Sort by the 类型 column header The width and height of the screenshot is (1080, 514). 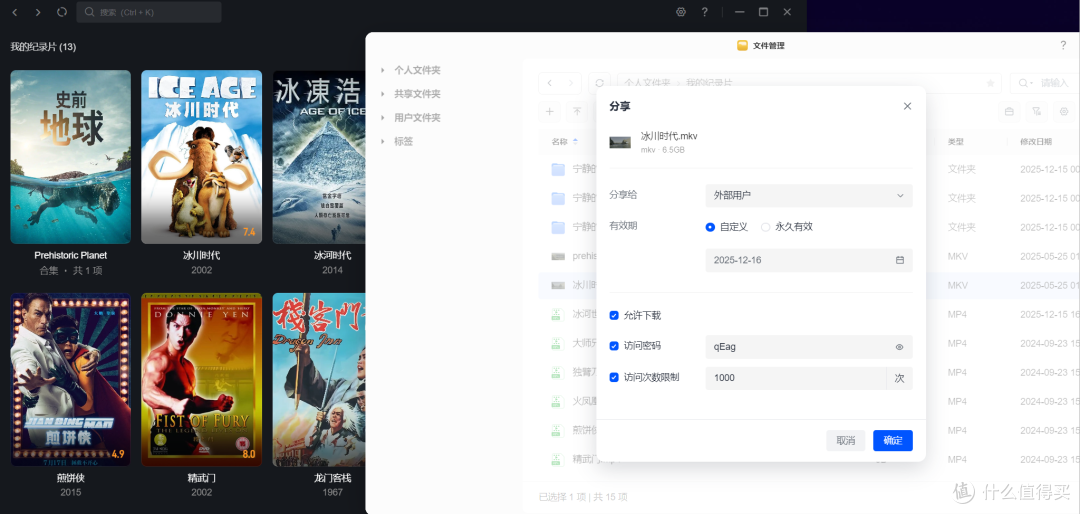(x=955, y=142)
